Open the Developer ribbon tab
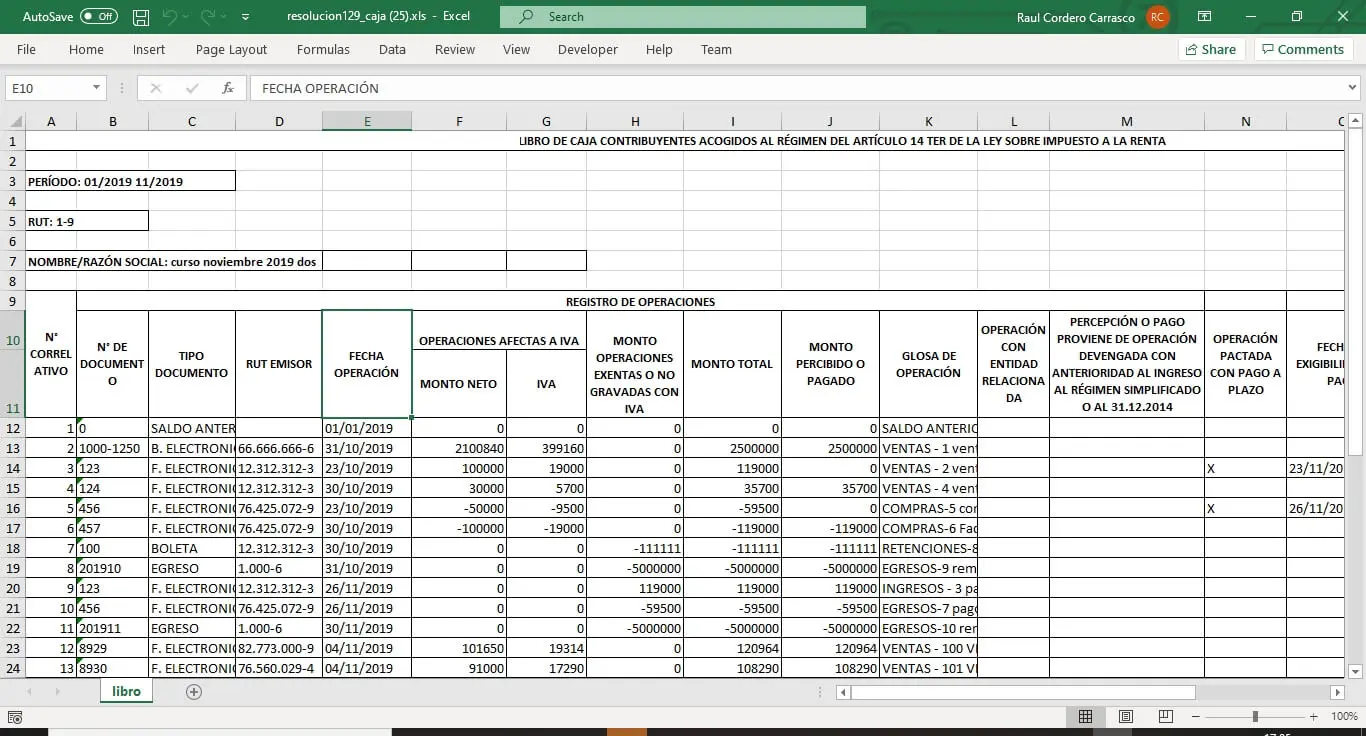 (587, 49)
